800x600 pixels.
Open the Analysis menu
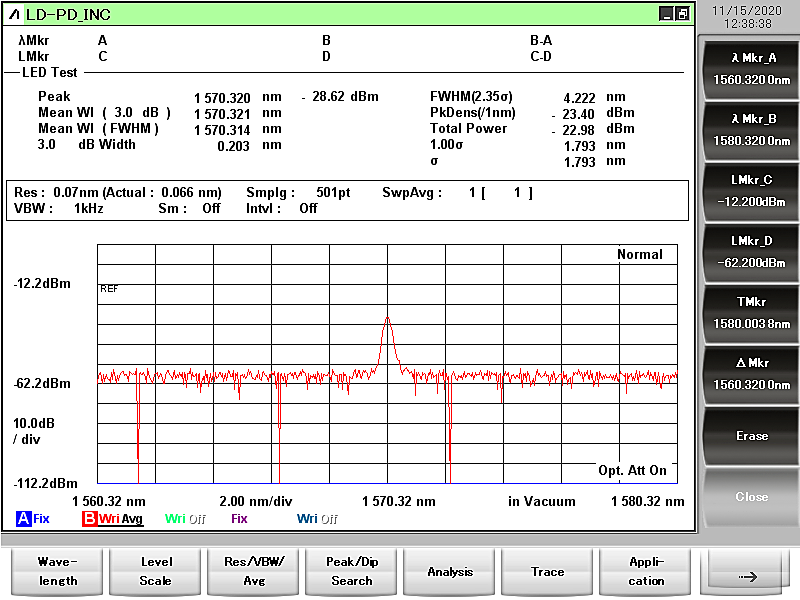450,571
